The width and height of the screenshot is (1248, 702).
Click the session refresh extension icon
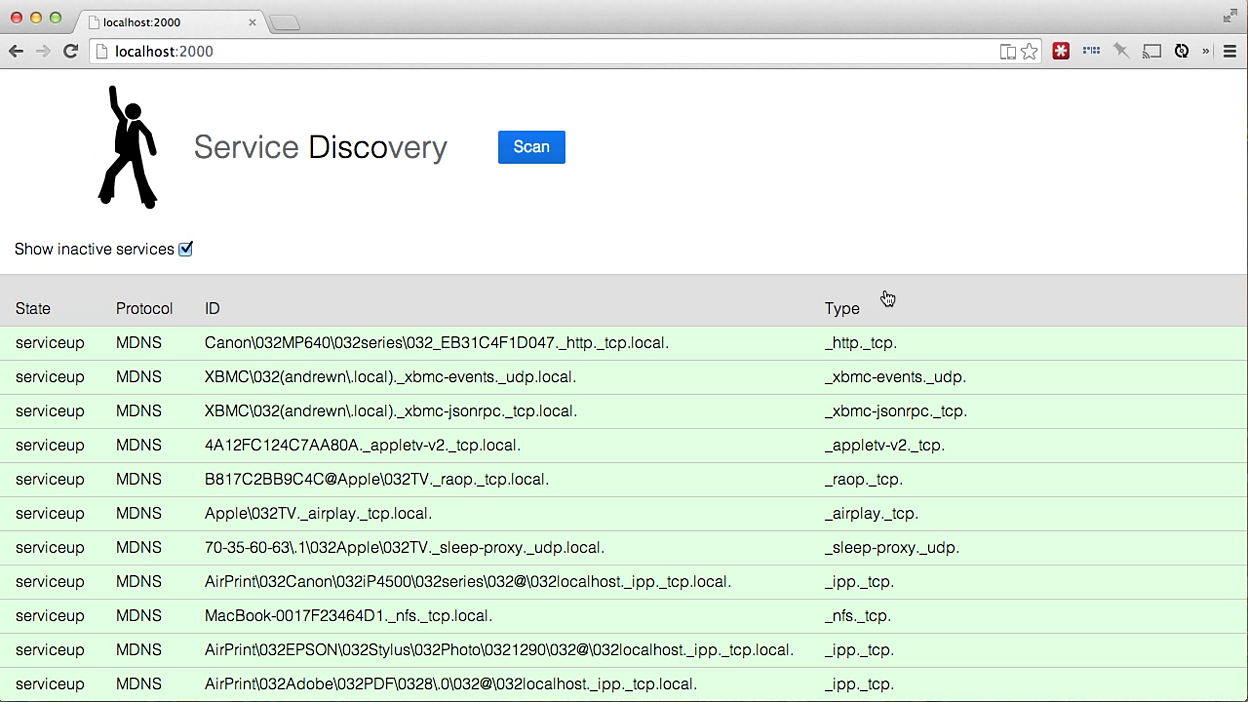(1182, 51)
